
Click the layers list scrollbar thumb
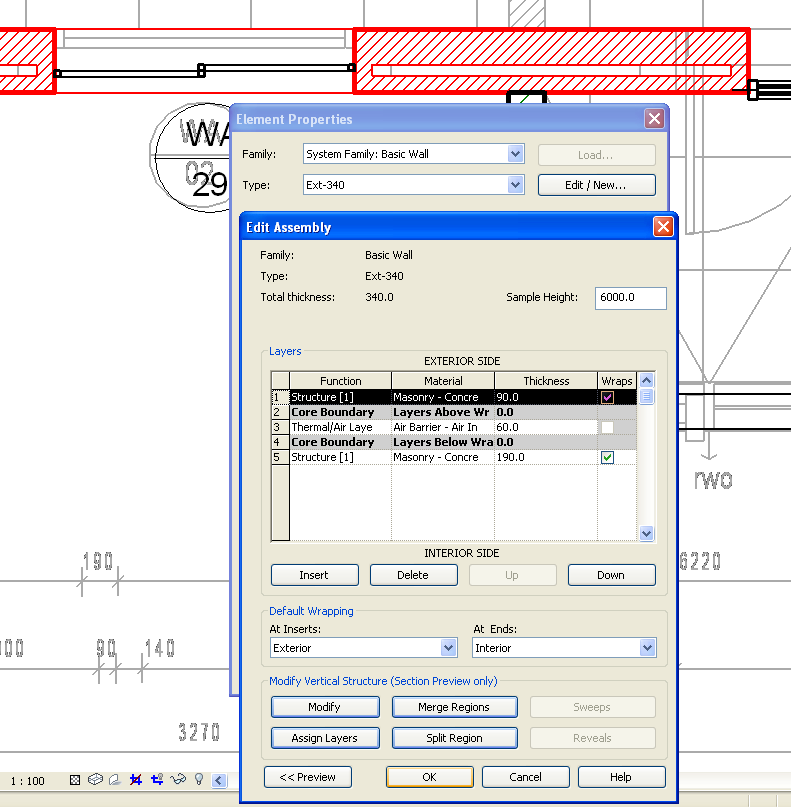(x=646, y=397)
